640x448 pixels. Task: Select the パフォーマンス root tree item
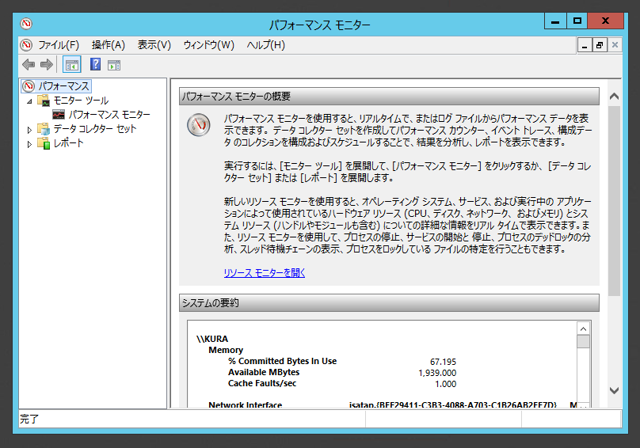[63, 86]
